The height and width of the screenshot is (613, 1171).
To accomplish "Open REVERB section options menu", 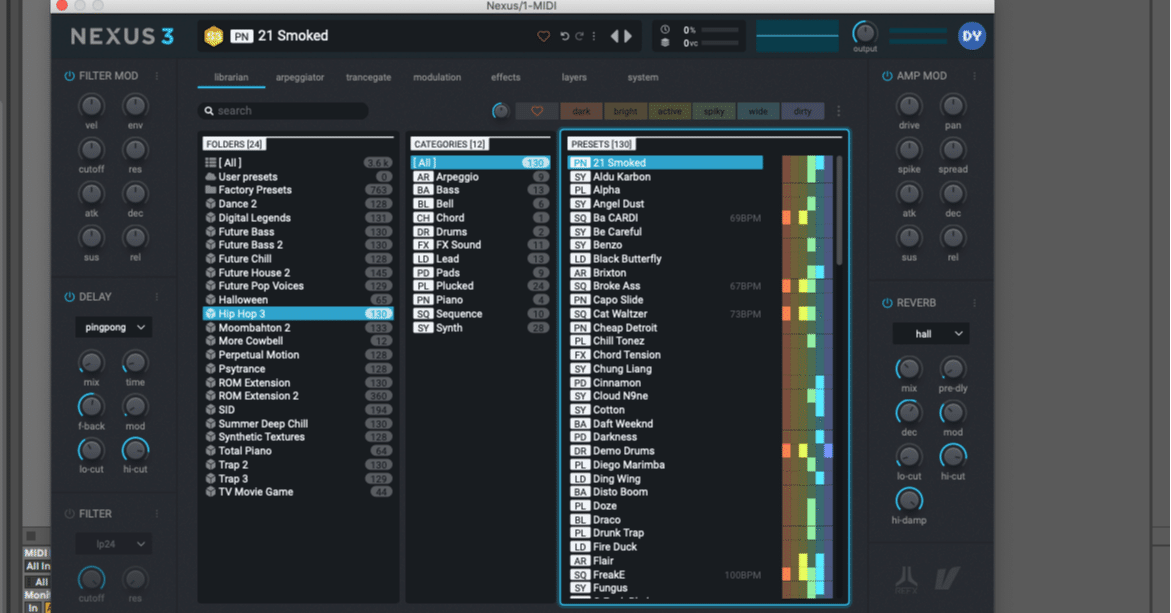I will point(975,303).
